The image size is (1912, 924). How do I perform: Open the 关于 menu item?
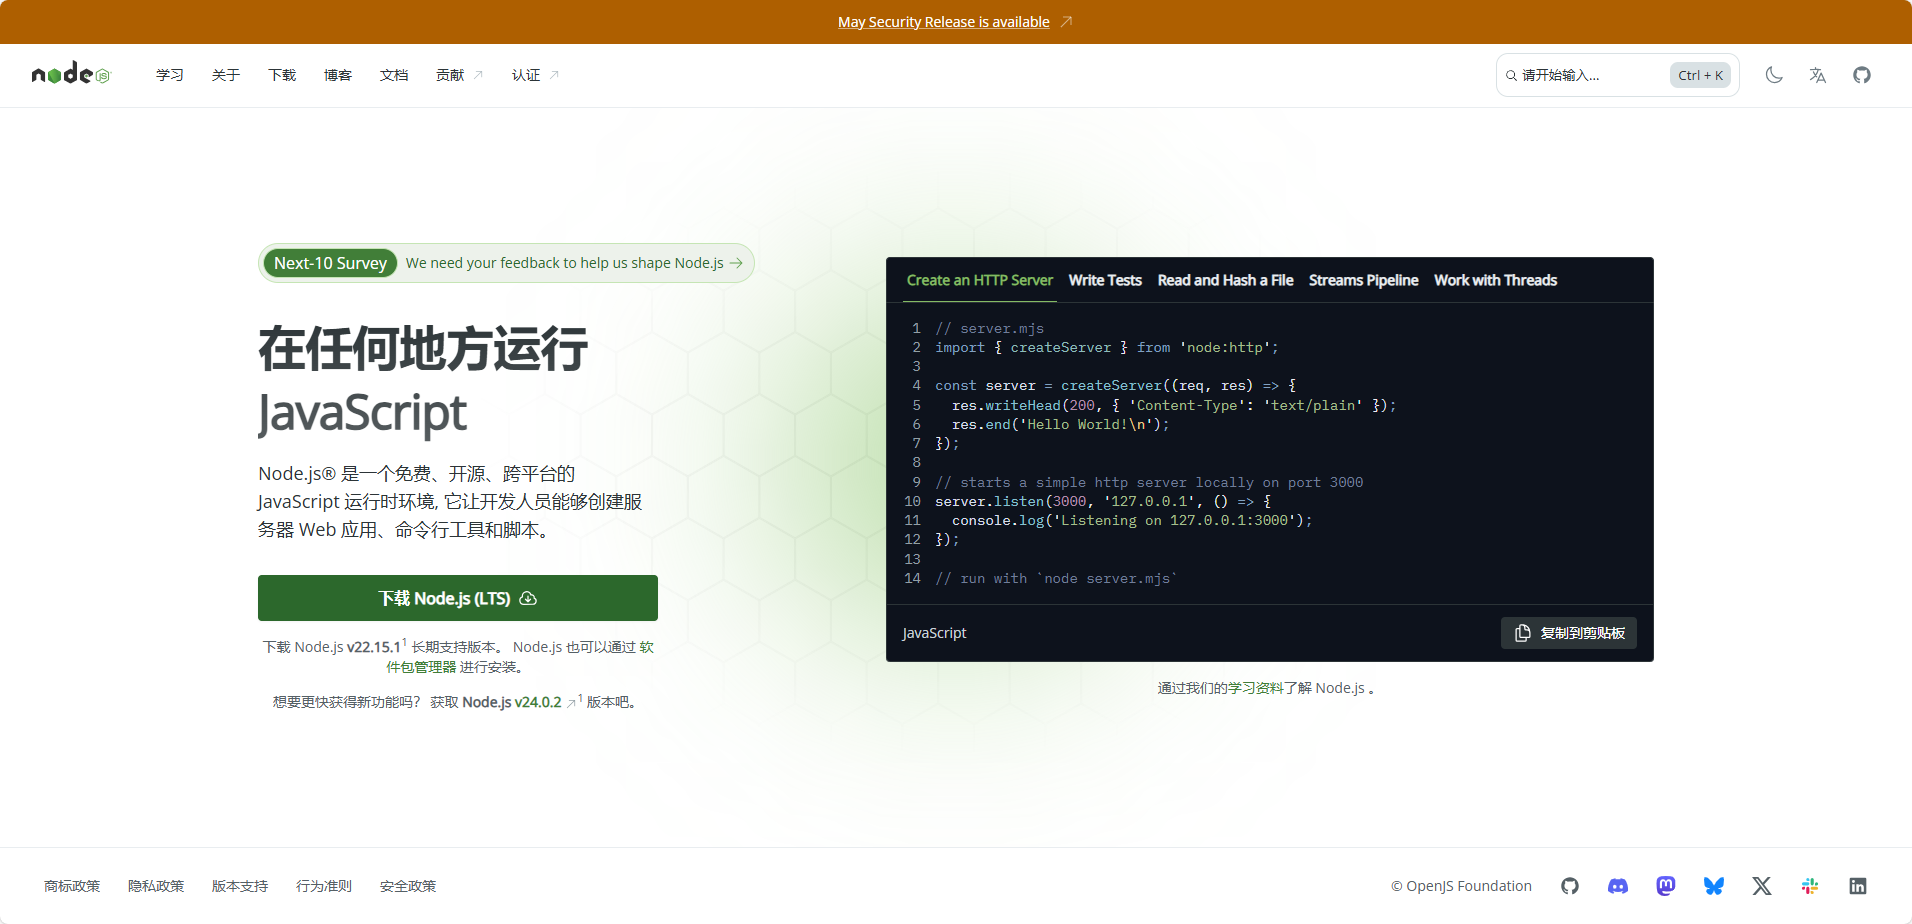click(226, 75)
